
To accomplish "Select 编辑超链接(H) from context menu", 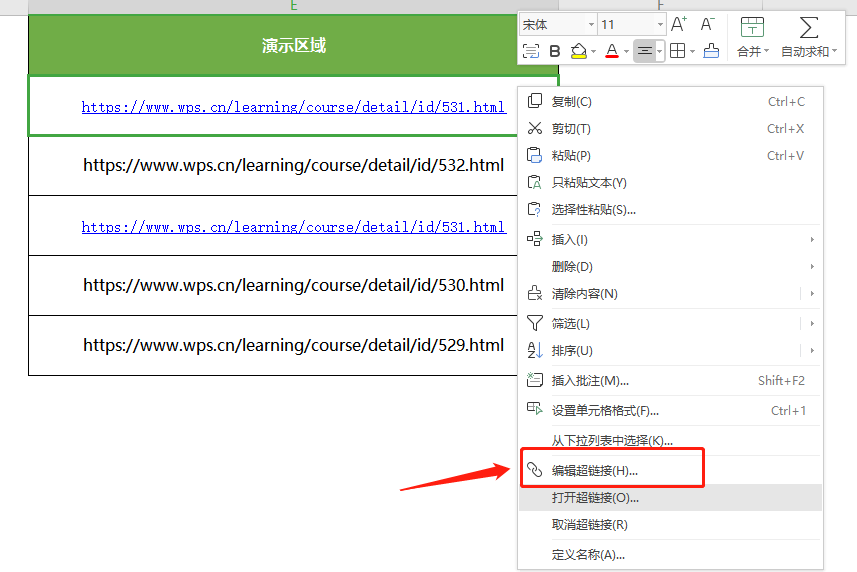I will tap(595, 470).
